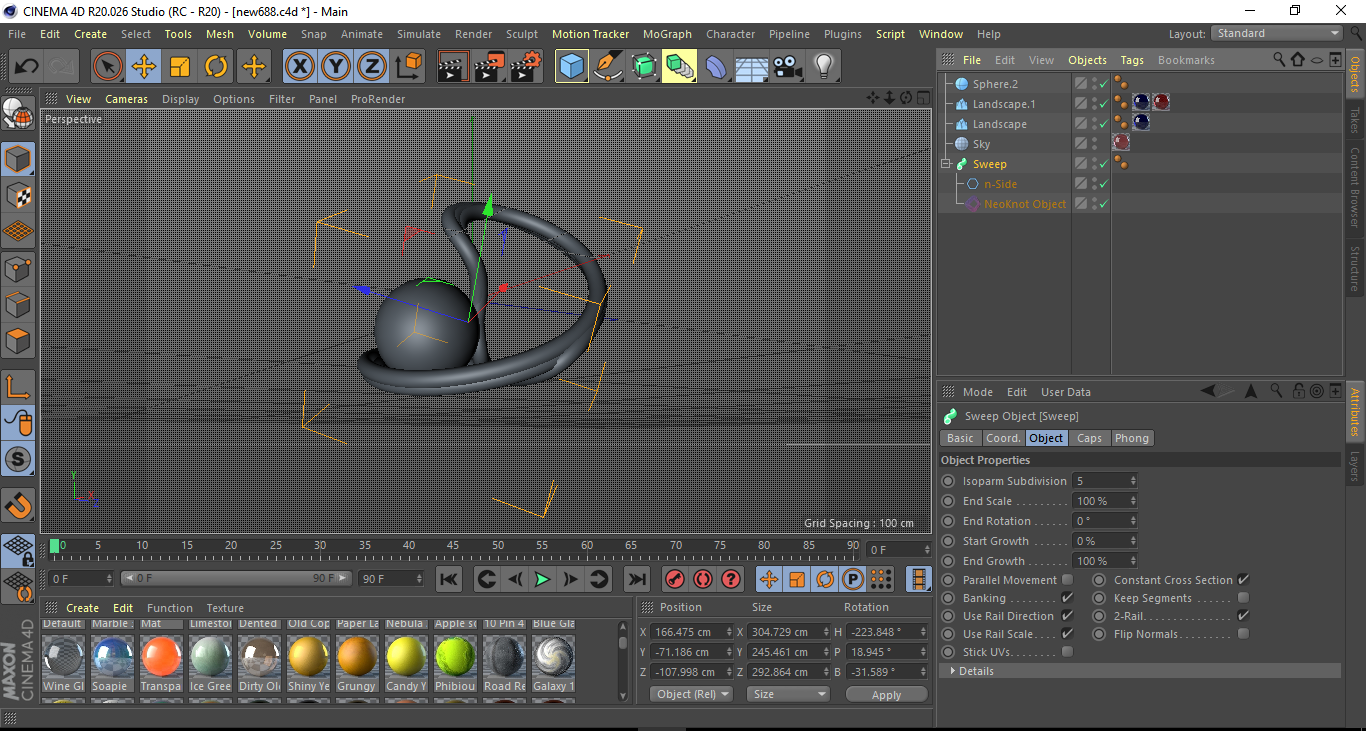Open ProRender viewport menu
Viewport: 1366px width, 731px height.
point(378,99)
